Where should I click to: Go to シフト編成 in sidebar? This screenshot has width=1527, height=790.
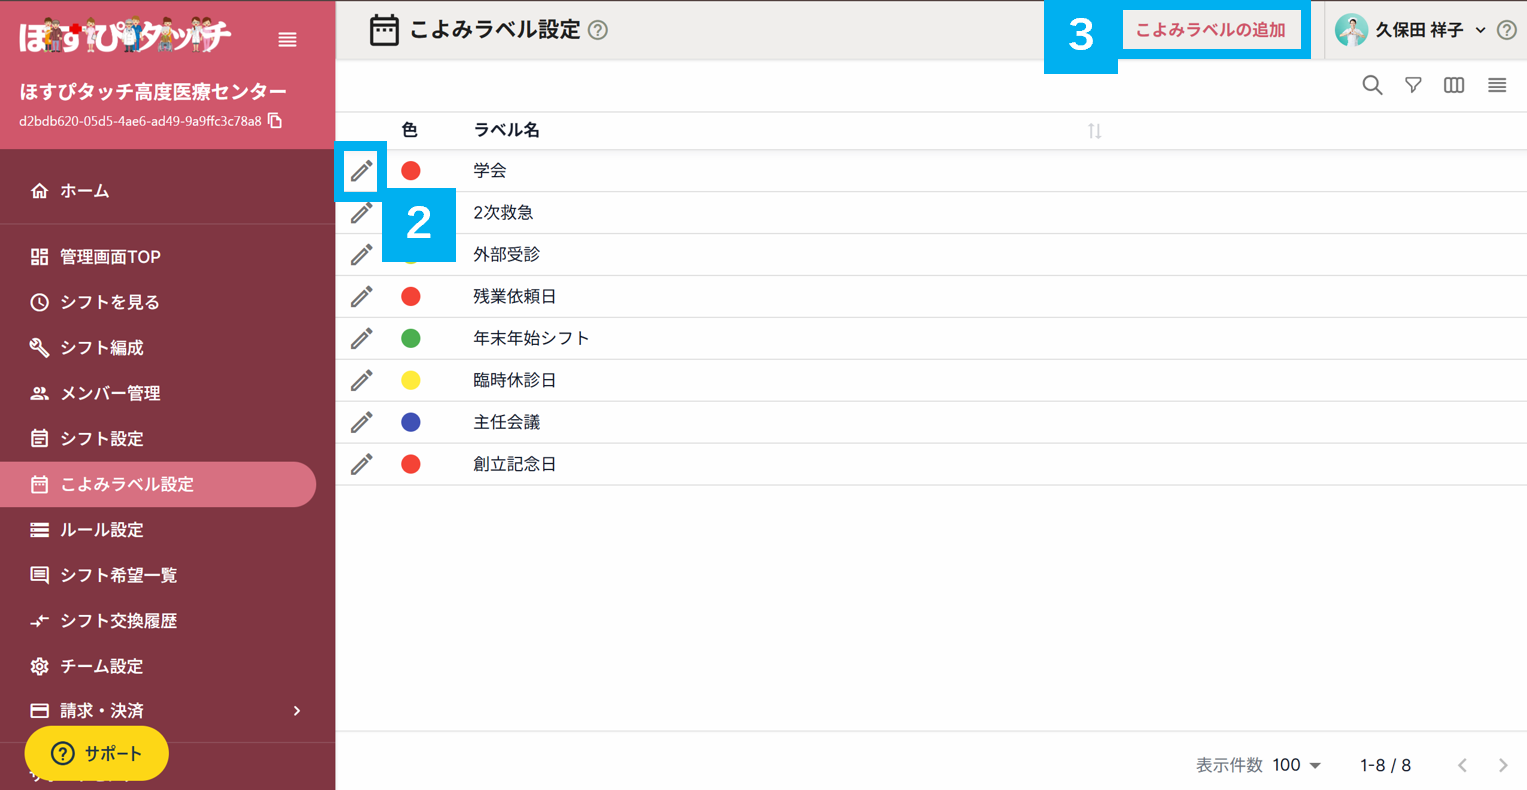click(102, 348)
